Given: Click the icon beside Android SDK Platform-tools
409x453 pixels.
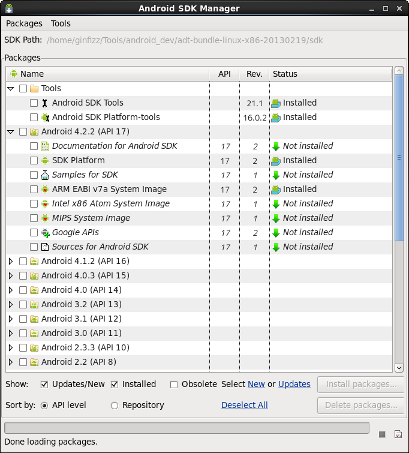Looking at the screenshot, I should (45, 117).
